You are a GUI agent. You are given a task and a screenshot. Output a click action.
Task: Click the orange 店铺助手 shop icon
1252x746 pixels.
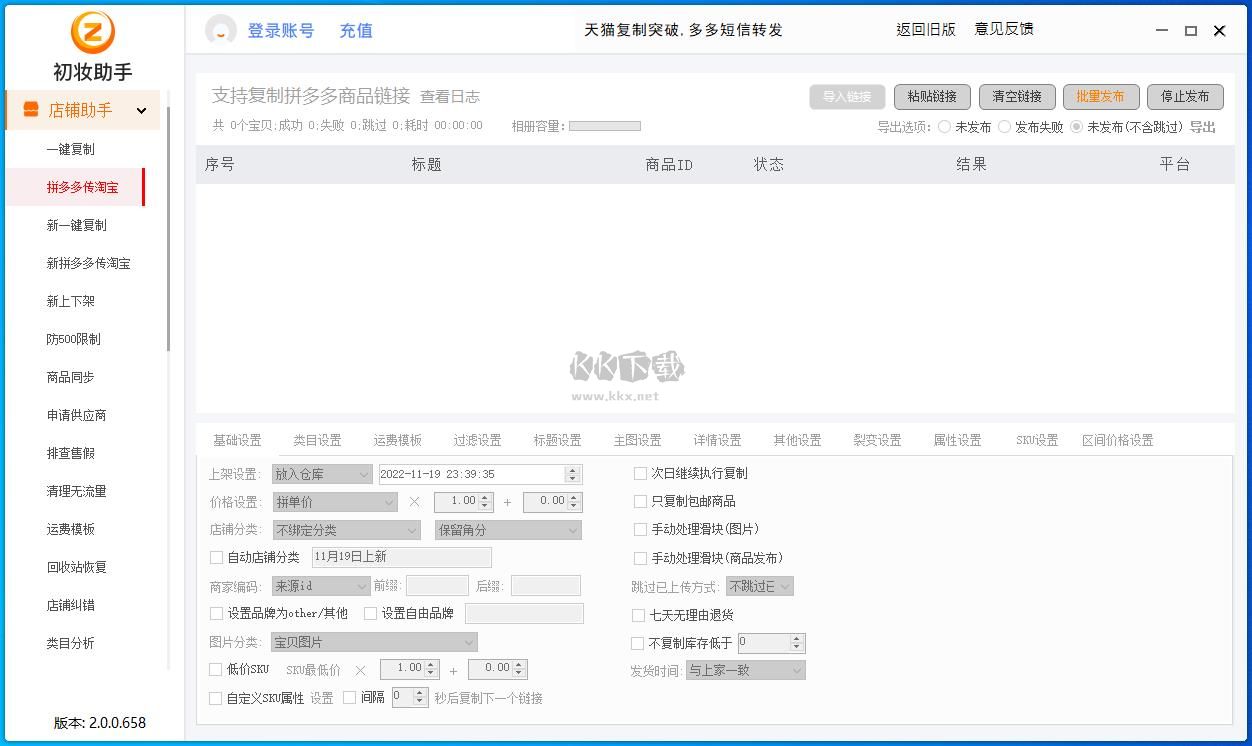tap(31, 110)
